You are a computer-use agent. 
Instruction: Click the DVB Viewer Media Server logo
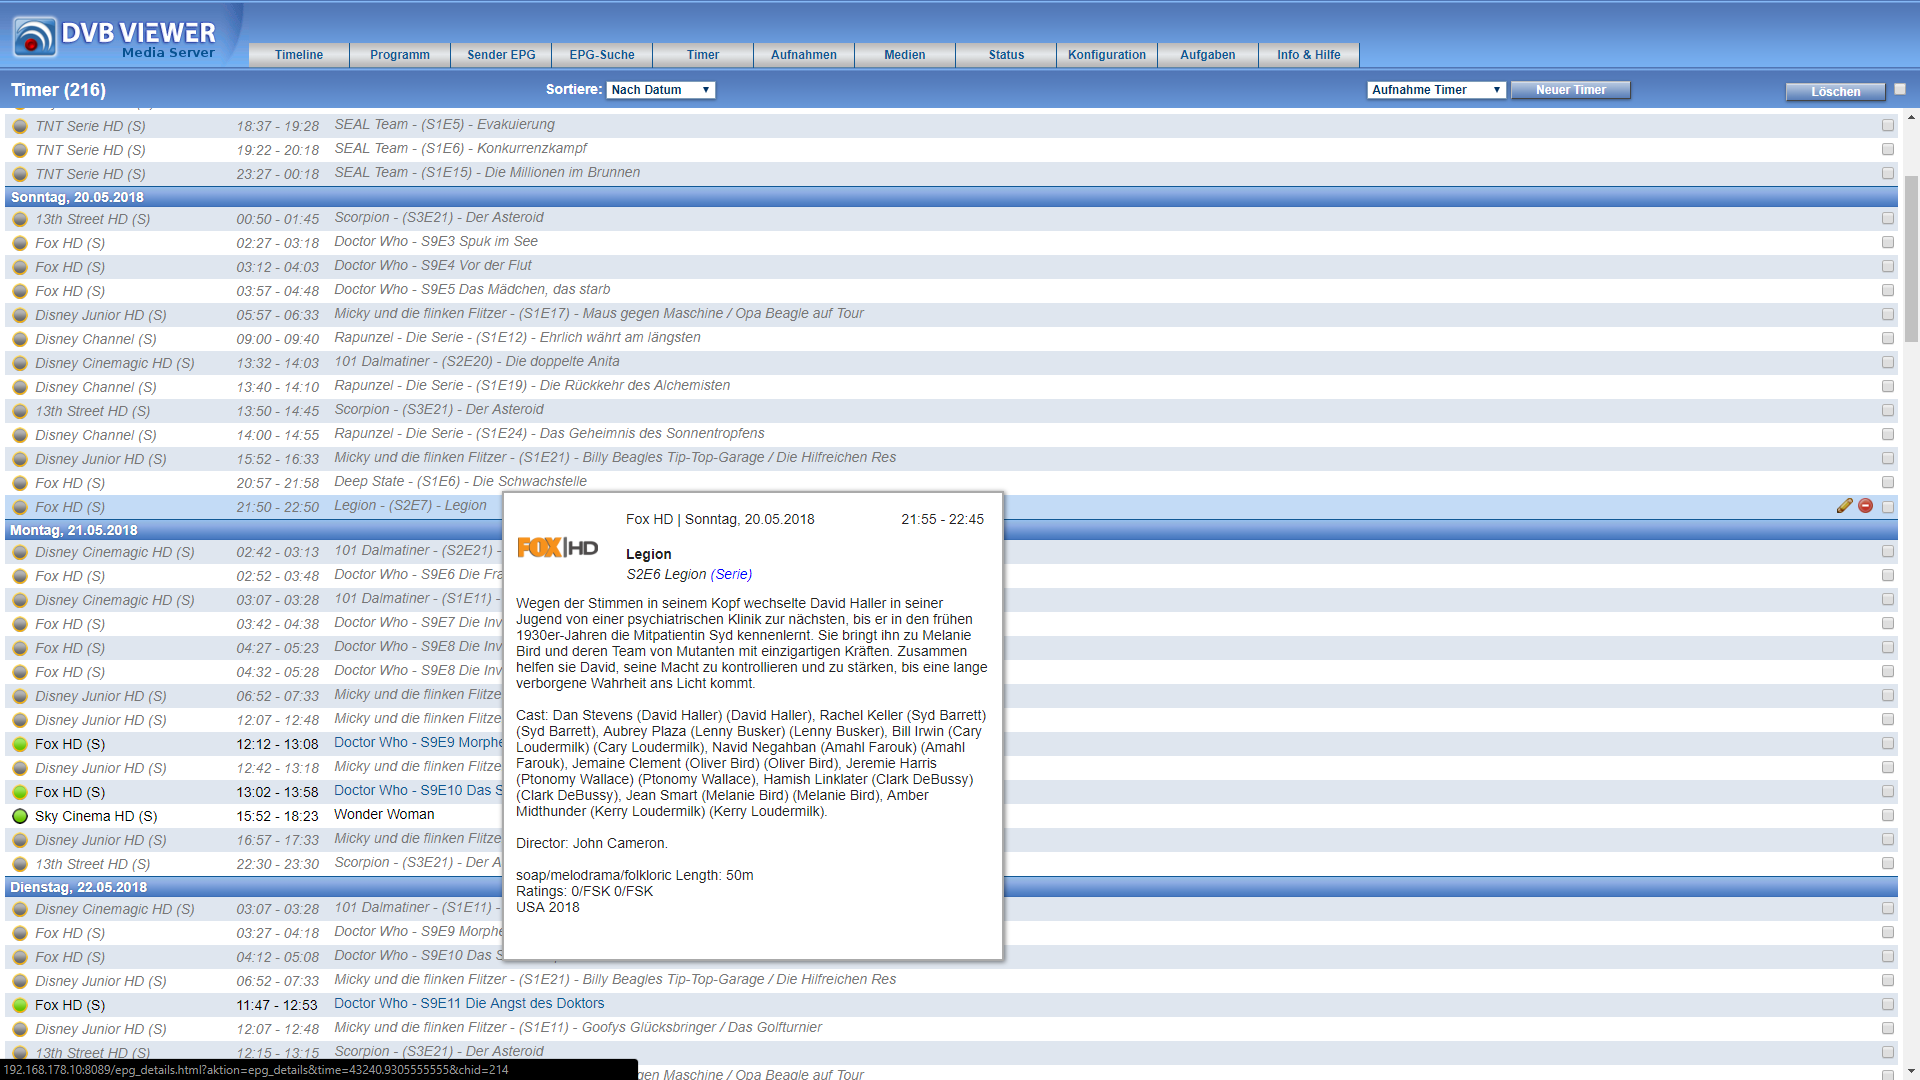click(x=115, y=36)
